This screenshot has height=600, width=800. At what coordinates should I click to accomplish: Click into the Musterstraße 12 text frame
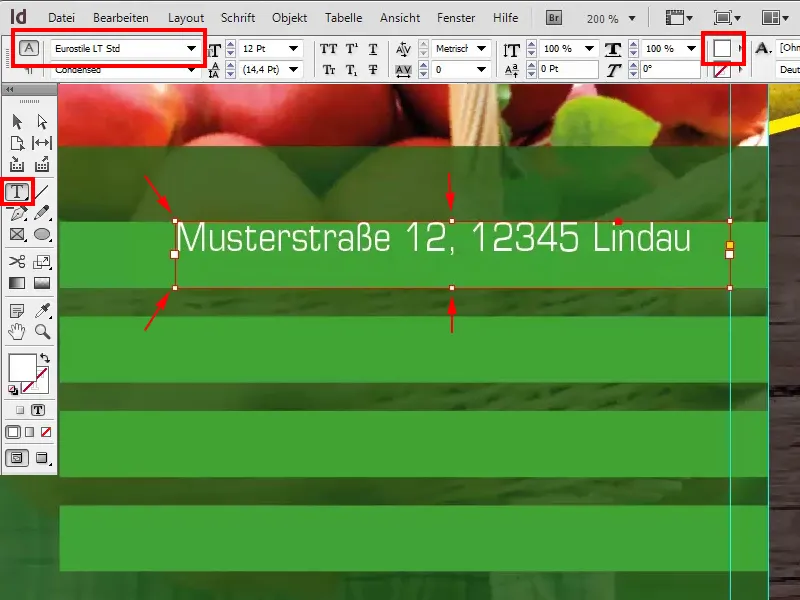453,255
